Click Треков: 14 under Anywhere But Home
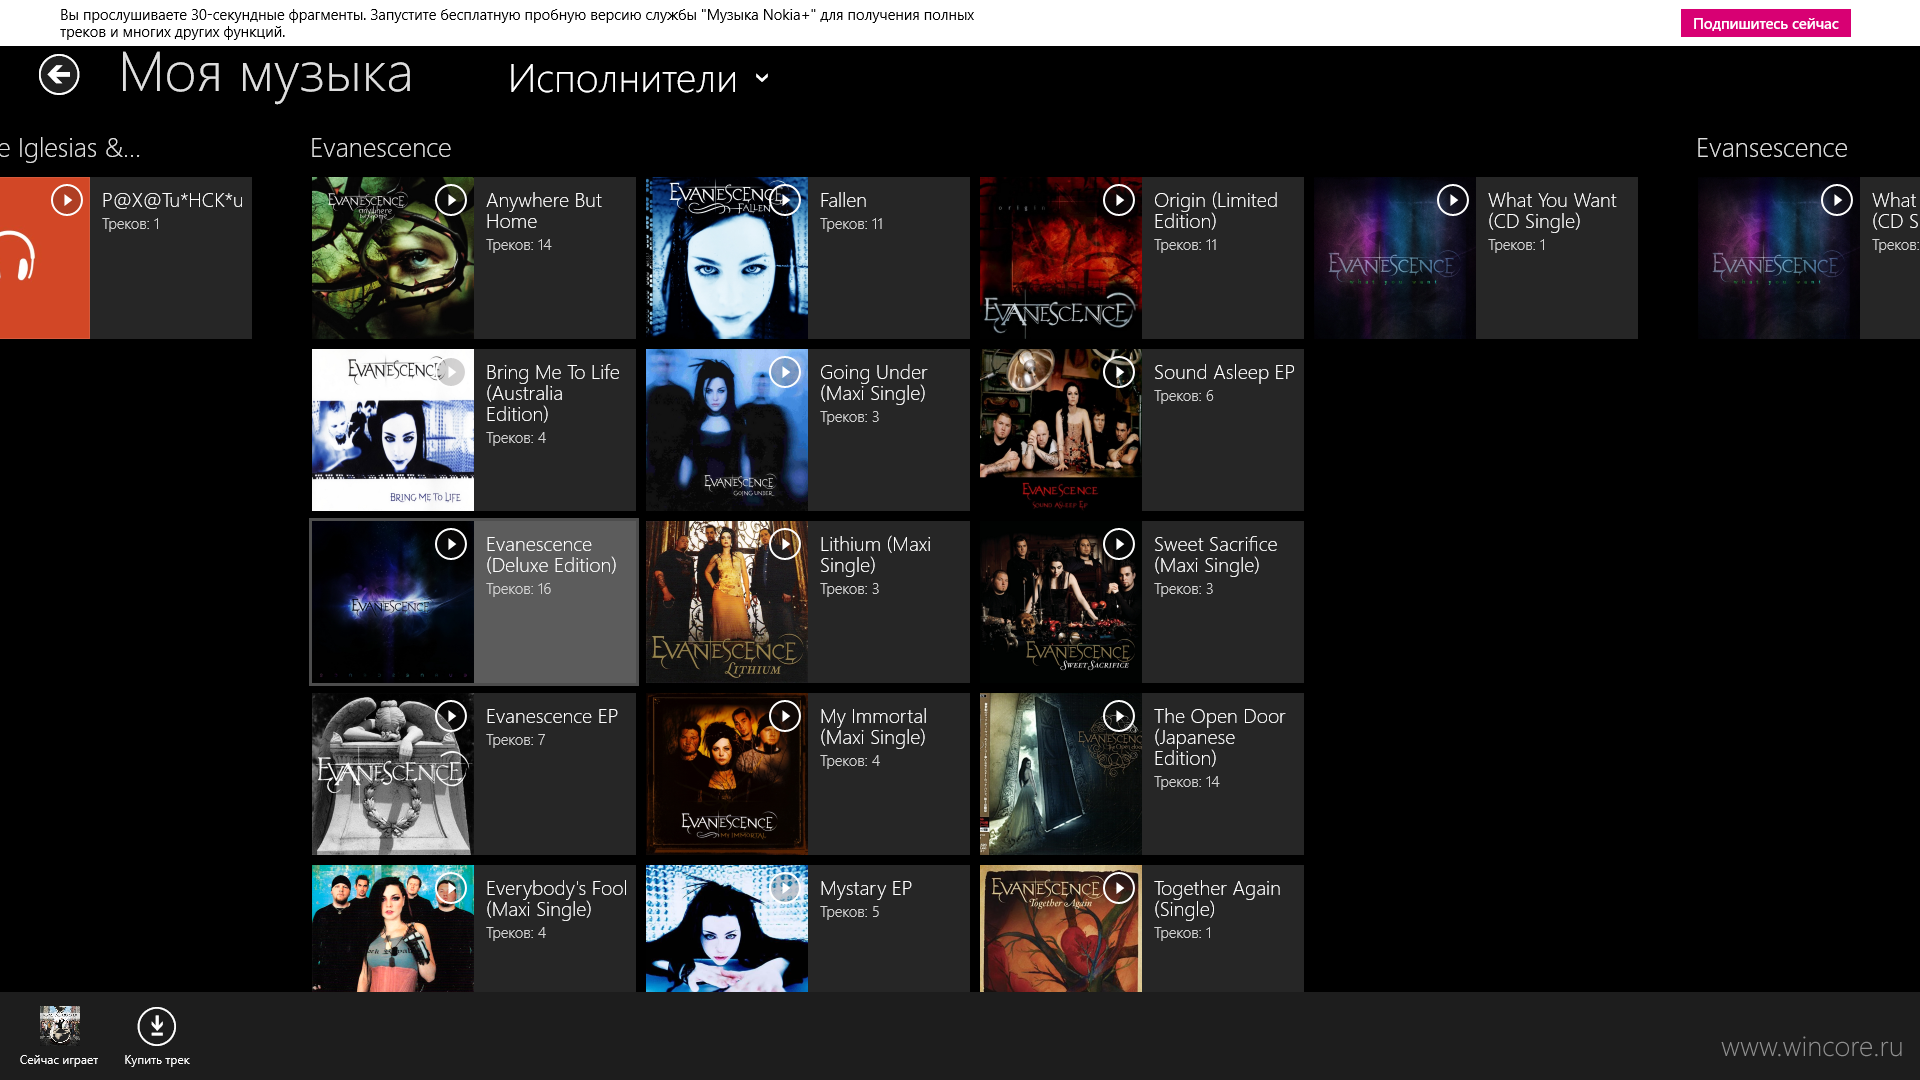The width and height of the screenshot is (1920, 1080). pyautogui.click(x=519, y=245)
